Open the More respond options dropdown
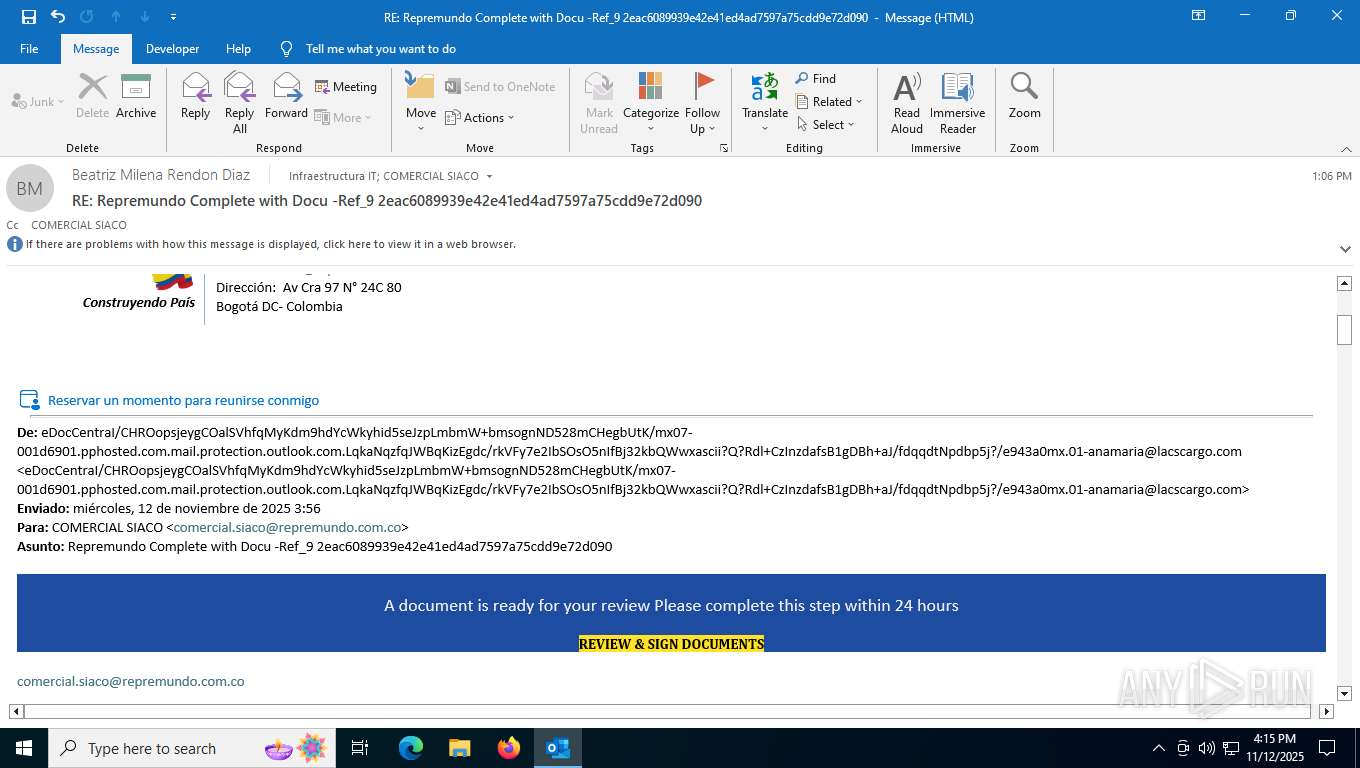Image resolution: width=1360 pixels, height=768 pixels. [343, 117]
